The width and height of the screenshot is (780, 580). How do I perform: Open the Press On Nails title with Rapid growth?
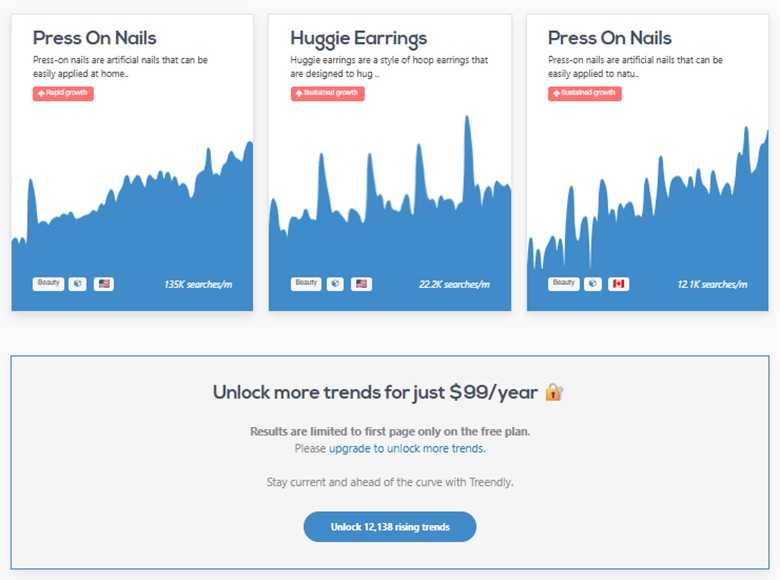pos(95,39)
